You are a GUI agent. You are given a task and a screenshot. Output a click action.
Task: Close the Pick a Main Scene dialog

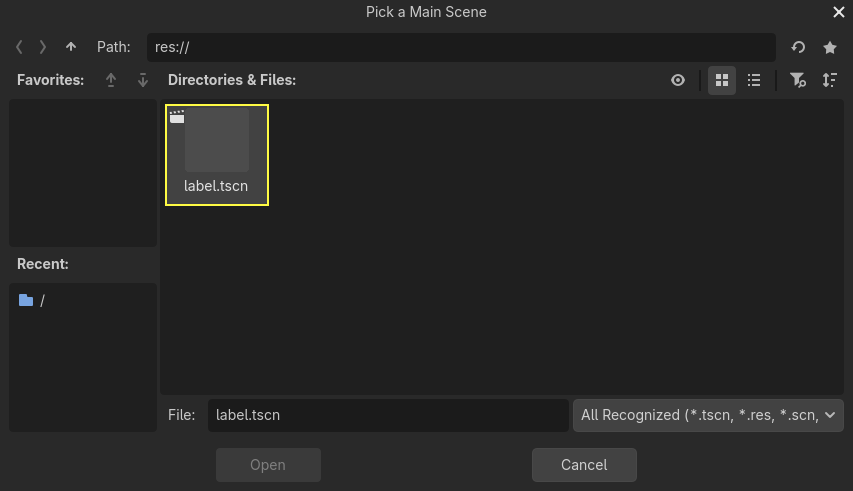(839, 12)
